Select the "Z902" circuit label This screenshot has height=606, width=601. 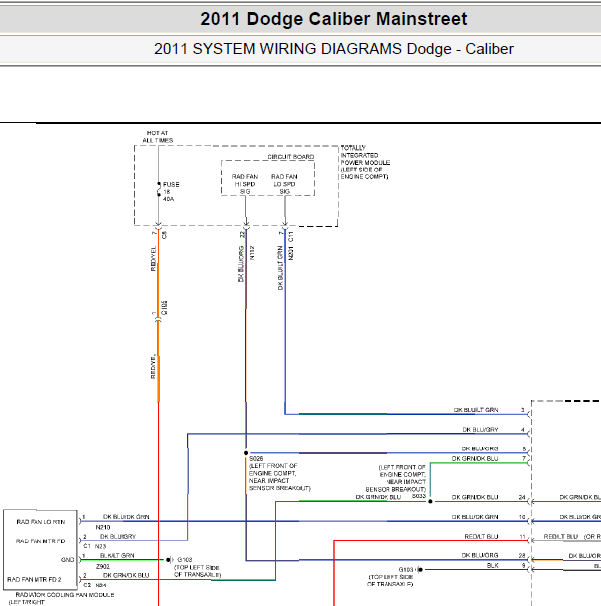(103, 566)
